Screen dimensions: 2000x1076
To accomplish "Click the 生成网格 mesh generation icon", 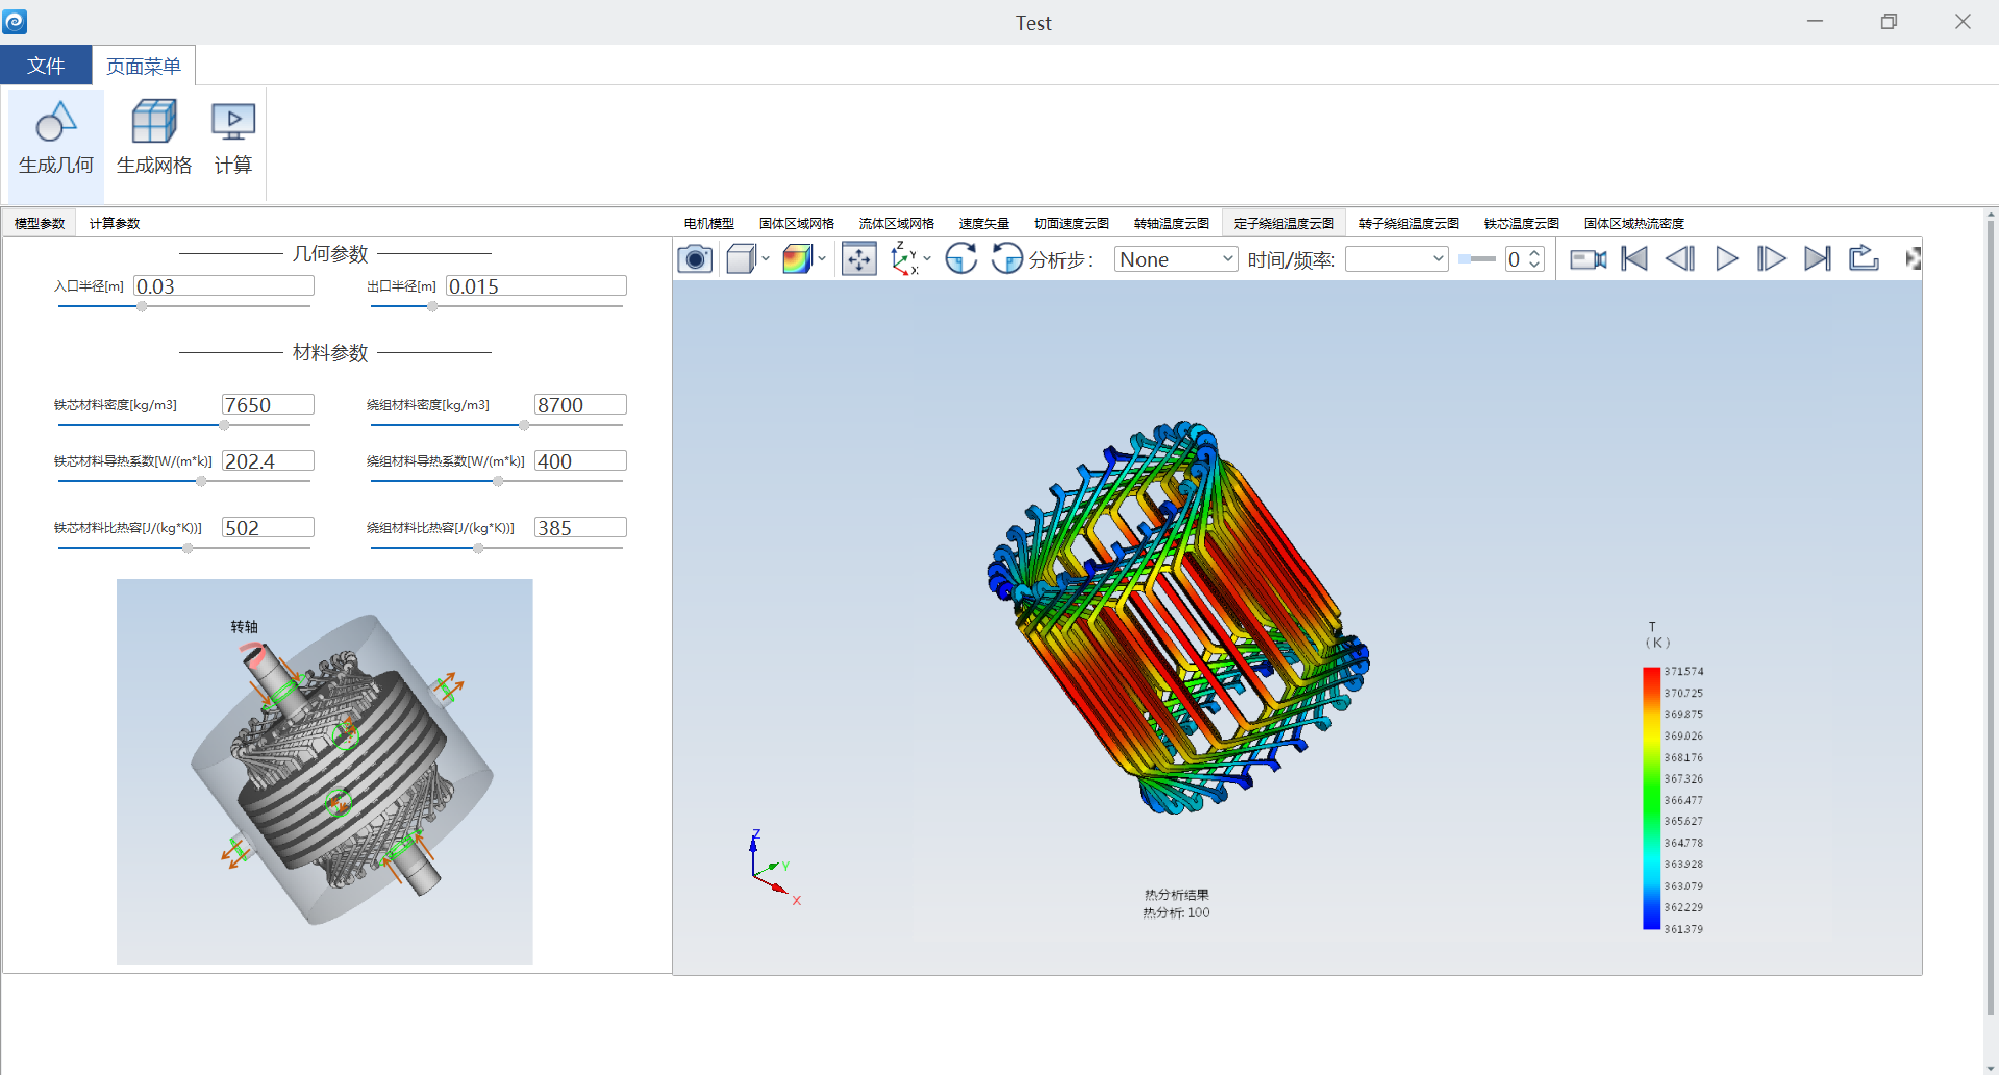I will coord(154,122).
